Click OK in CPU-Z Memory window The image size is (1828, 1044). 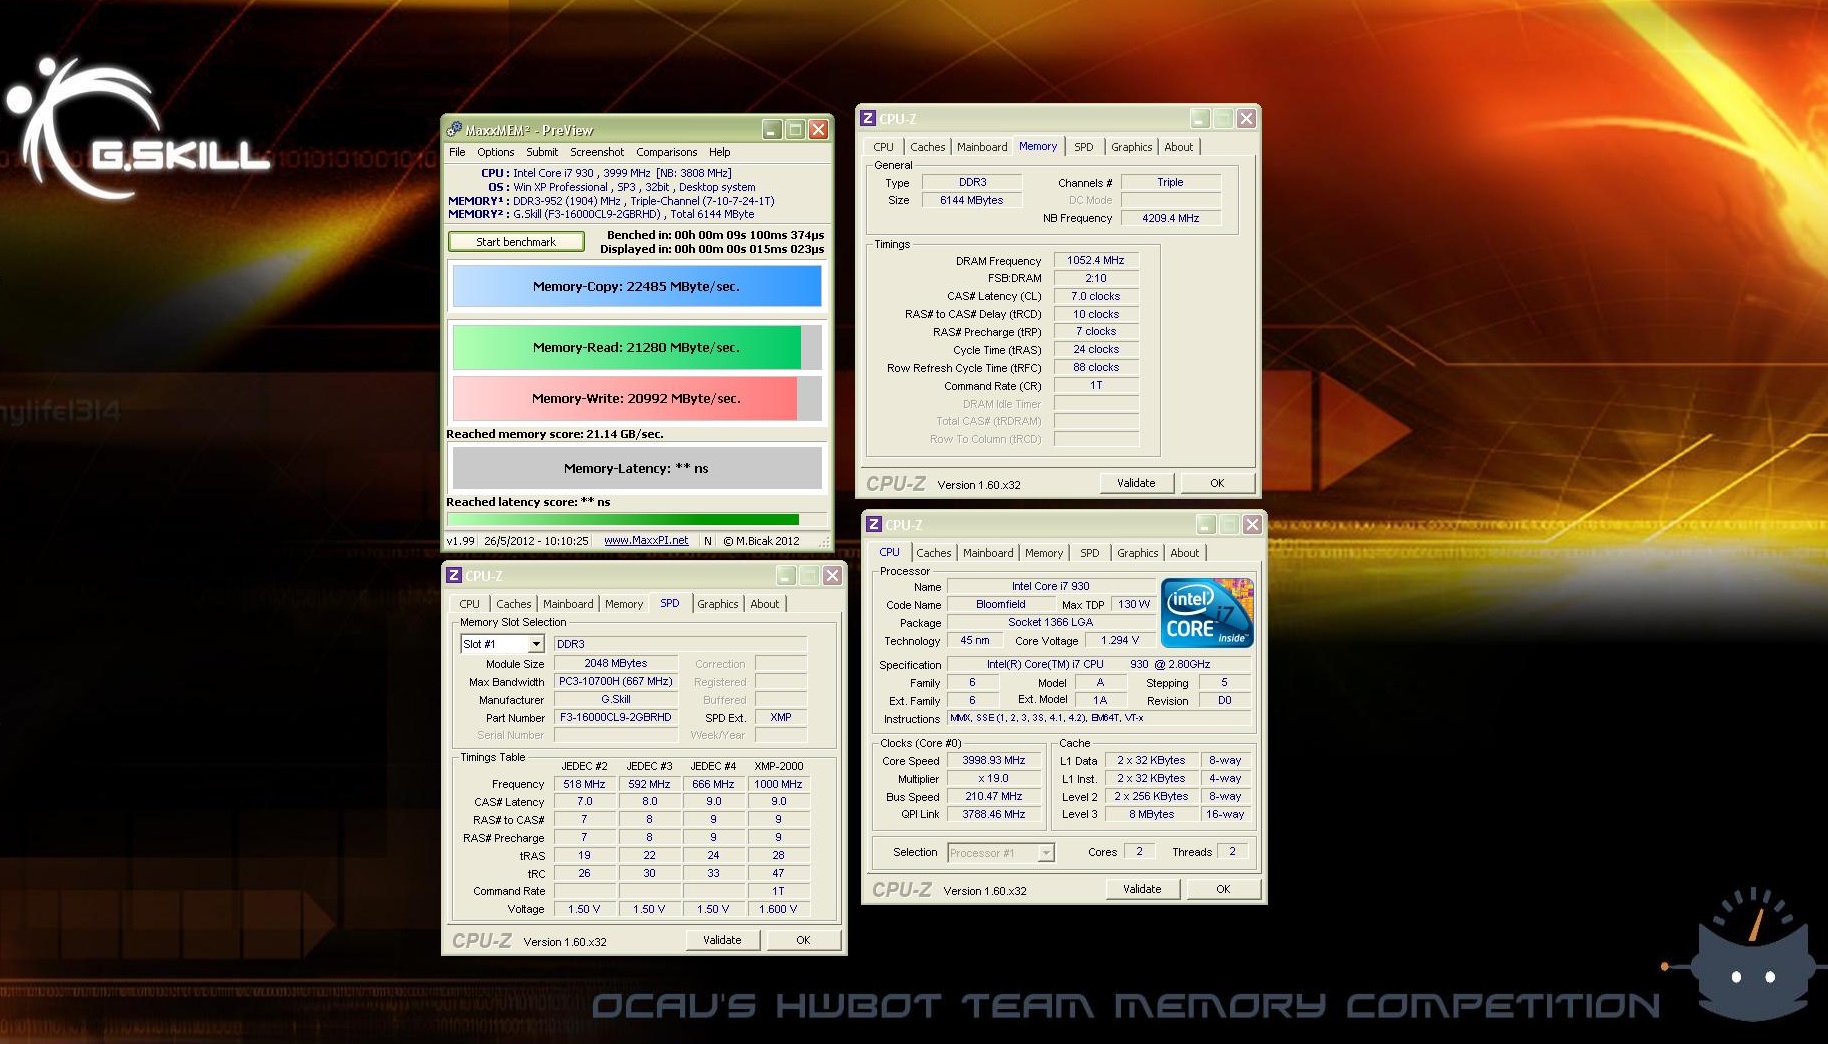pos(1217,483)
